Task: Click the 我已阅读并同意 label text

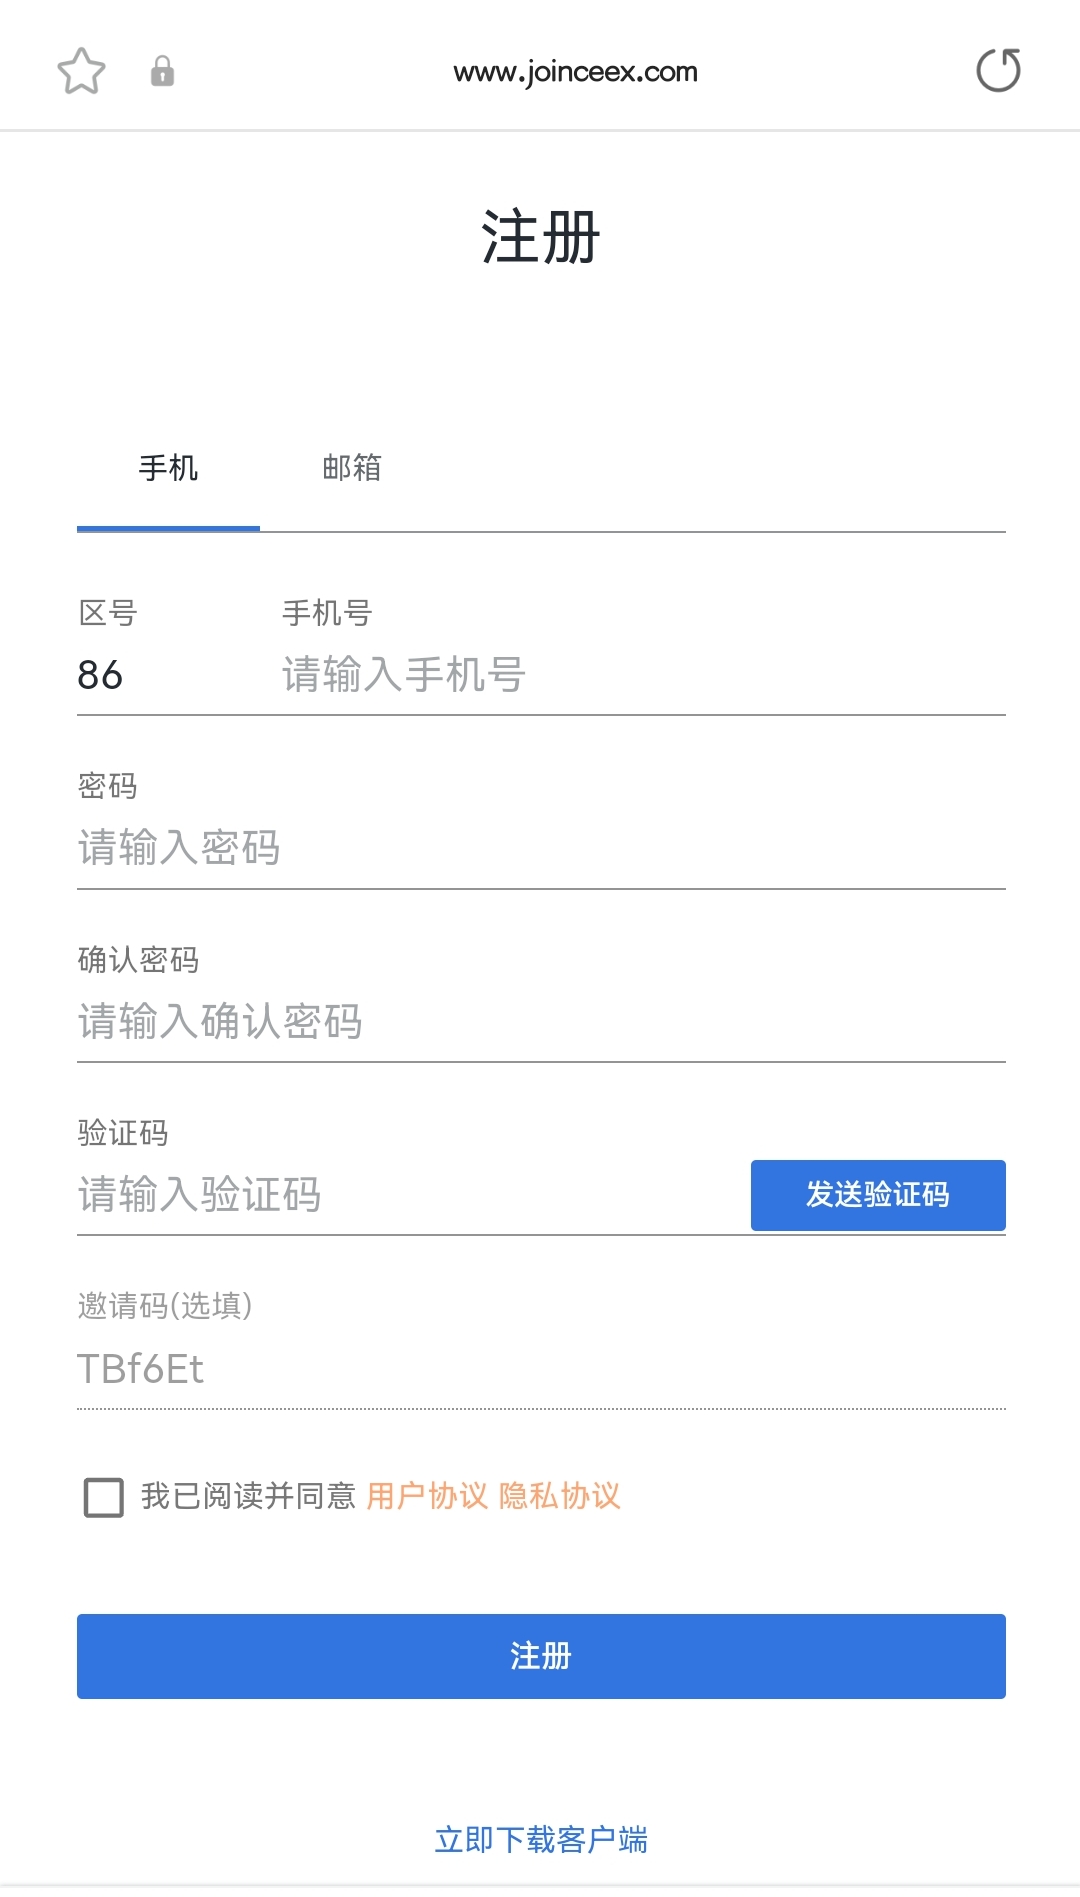Action: tap(248, 1496)
